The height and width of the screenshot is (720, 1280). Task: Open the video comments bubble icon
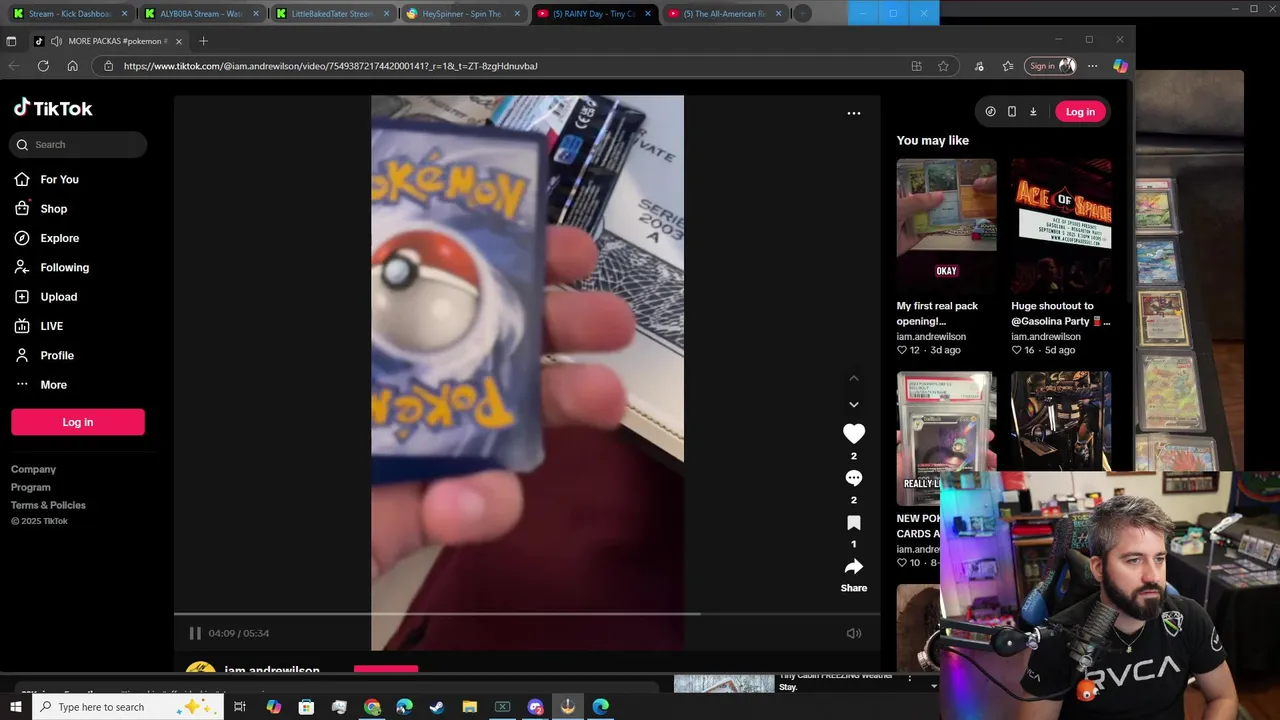(x=854, y=478)
